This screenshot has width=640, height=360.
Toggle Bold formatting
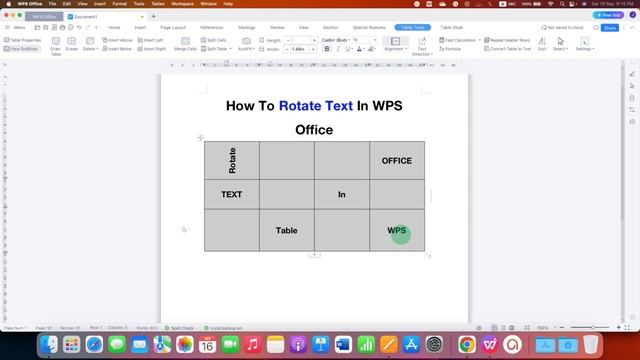(327, 49)
